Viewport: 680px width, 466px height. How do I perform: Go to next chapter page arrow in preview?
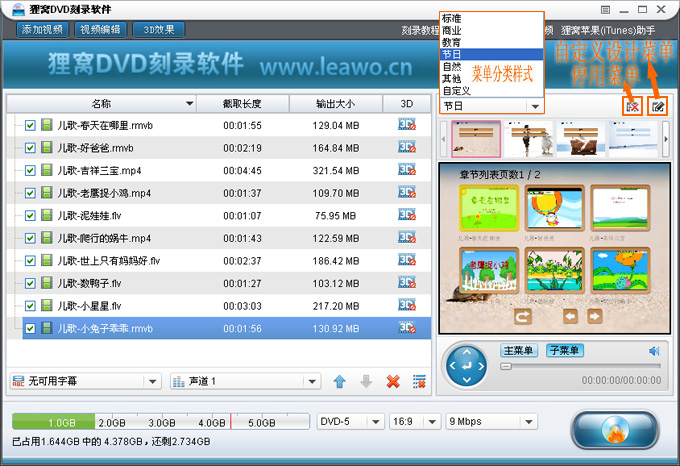[x=595, y=316]
